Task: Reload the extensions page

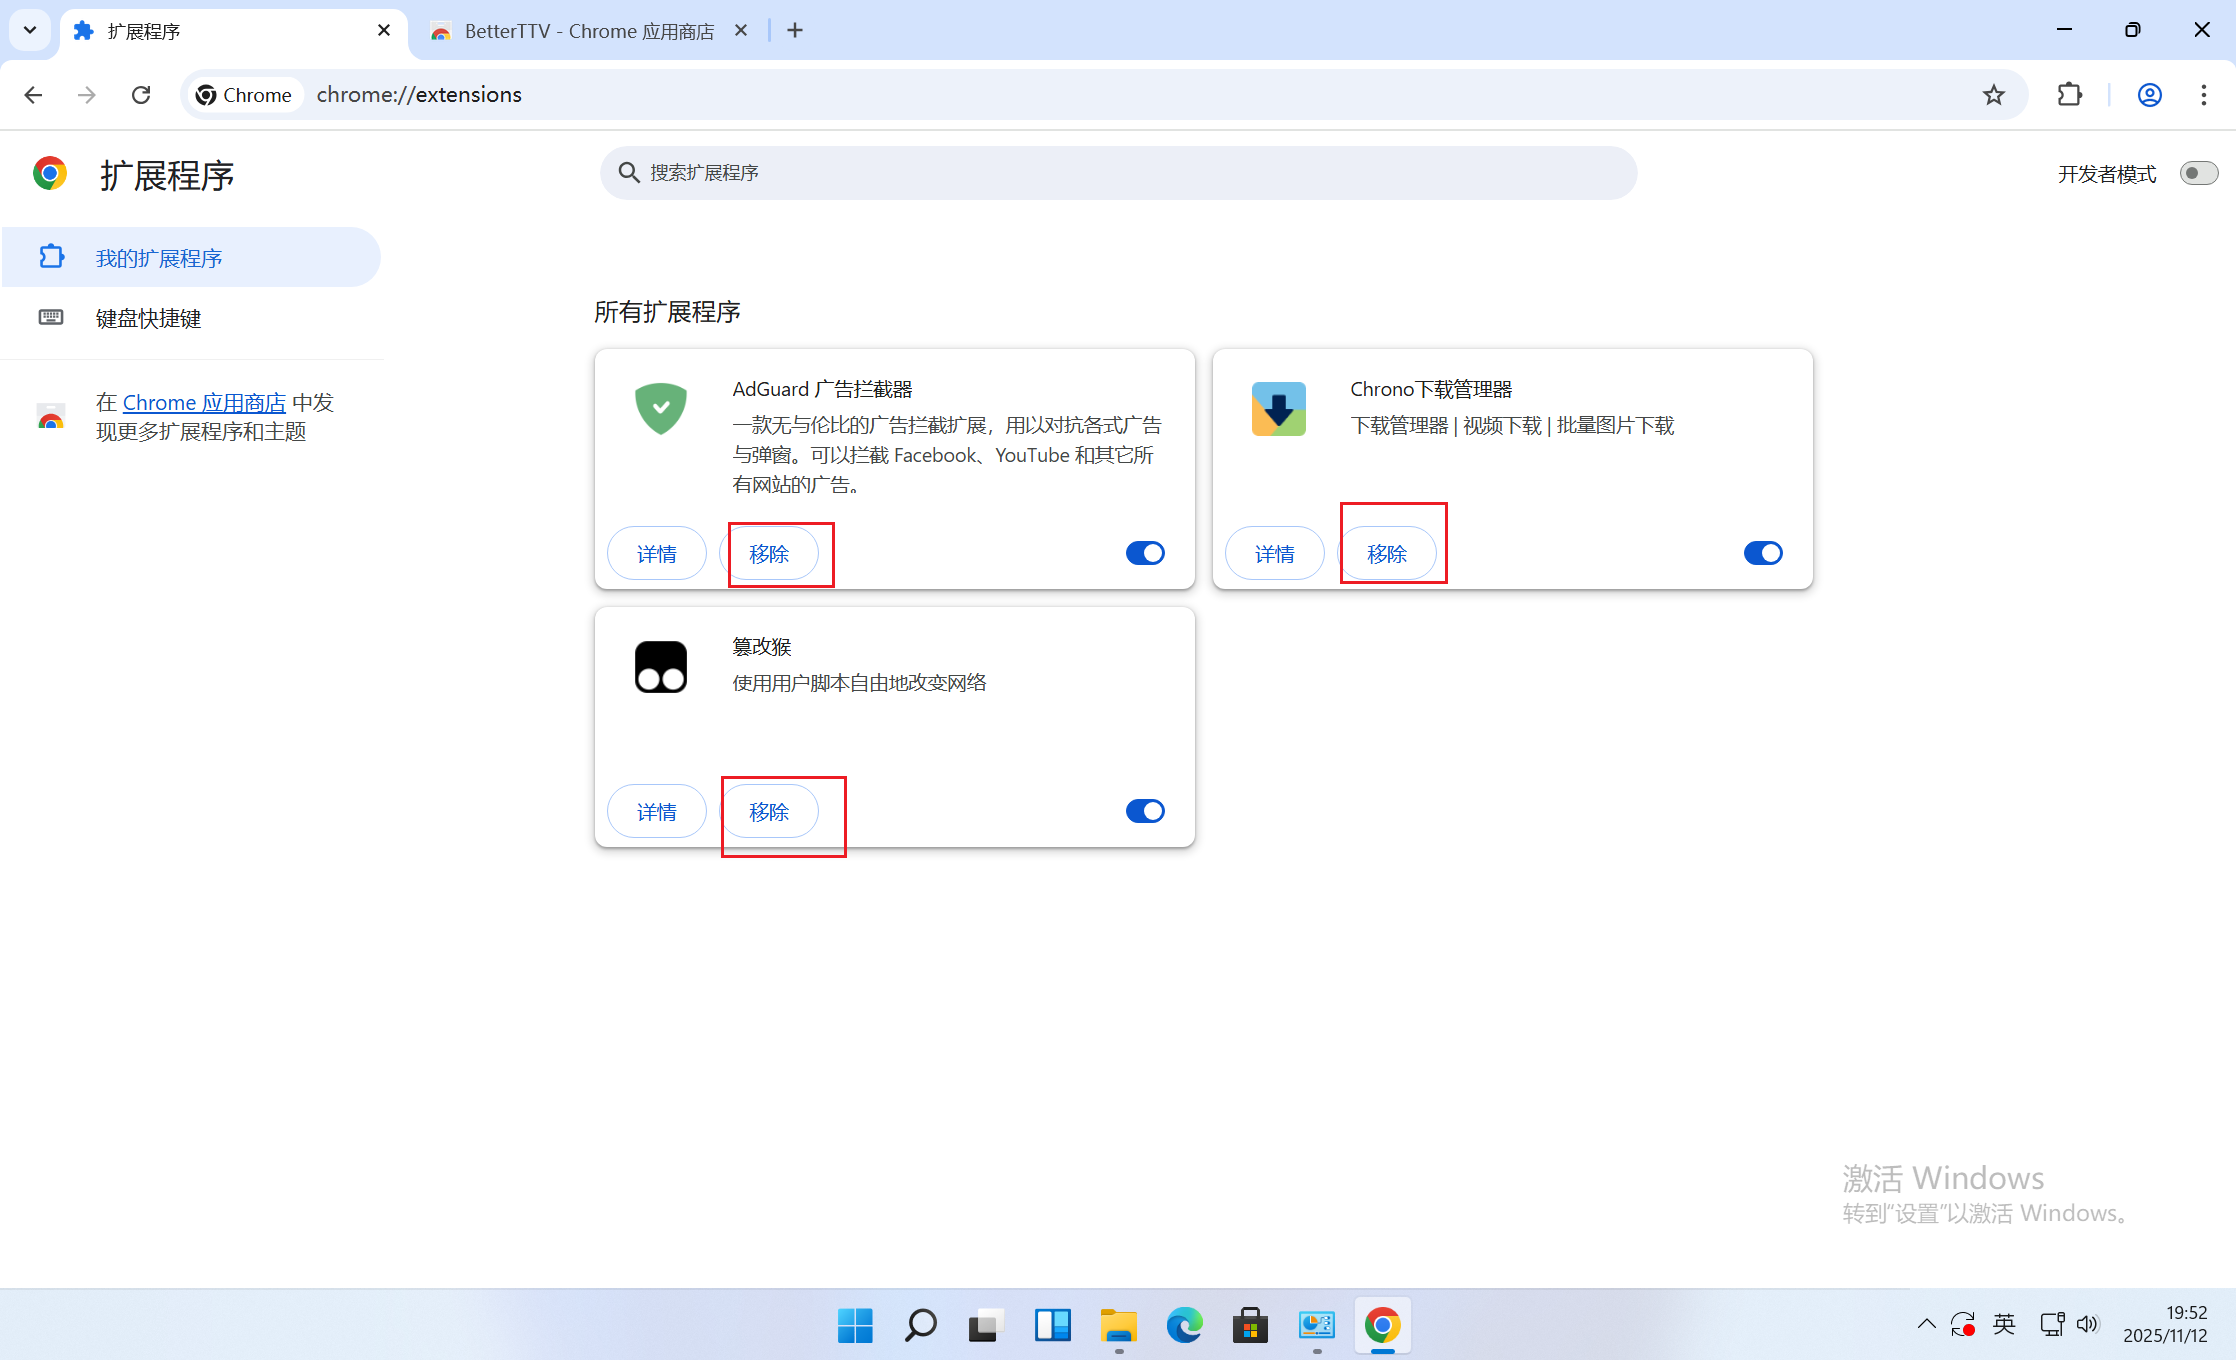Action: tap(141, 95)
